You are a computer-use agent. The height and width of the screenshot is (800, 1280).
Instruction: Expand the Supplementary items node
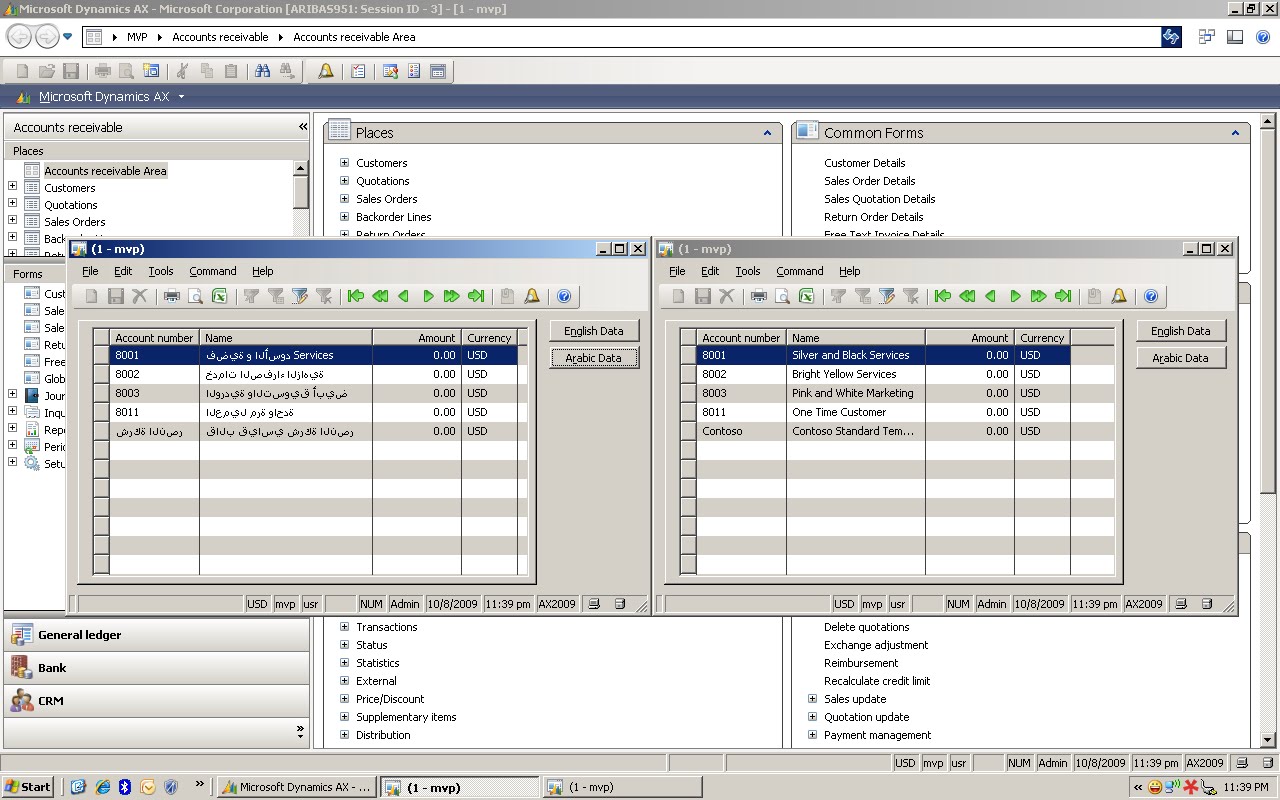(x=345, y=717)
